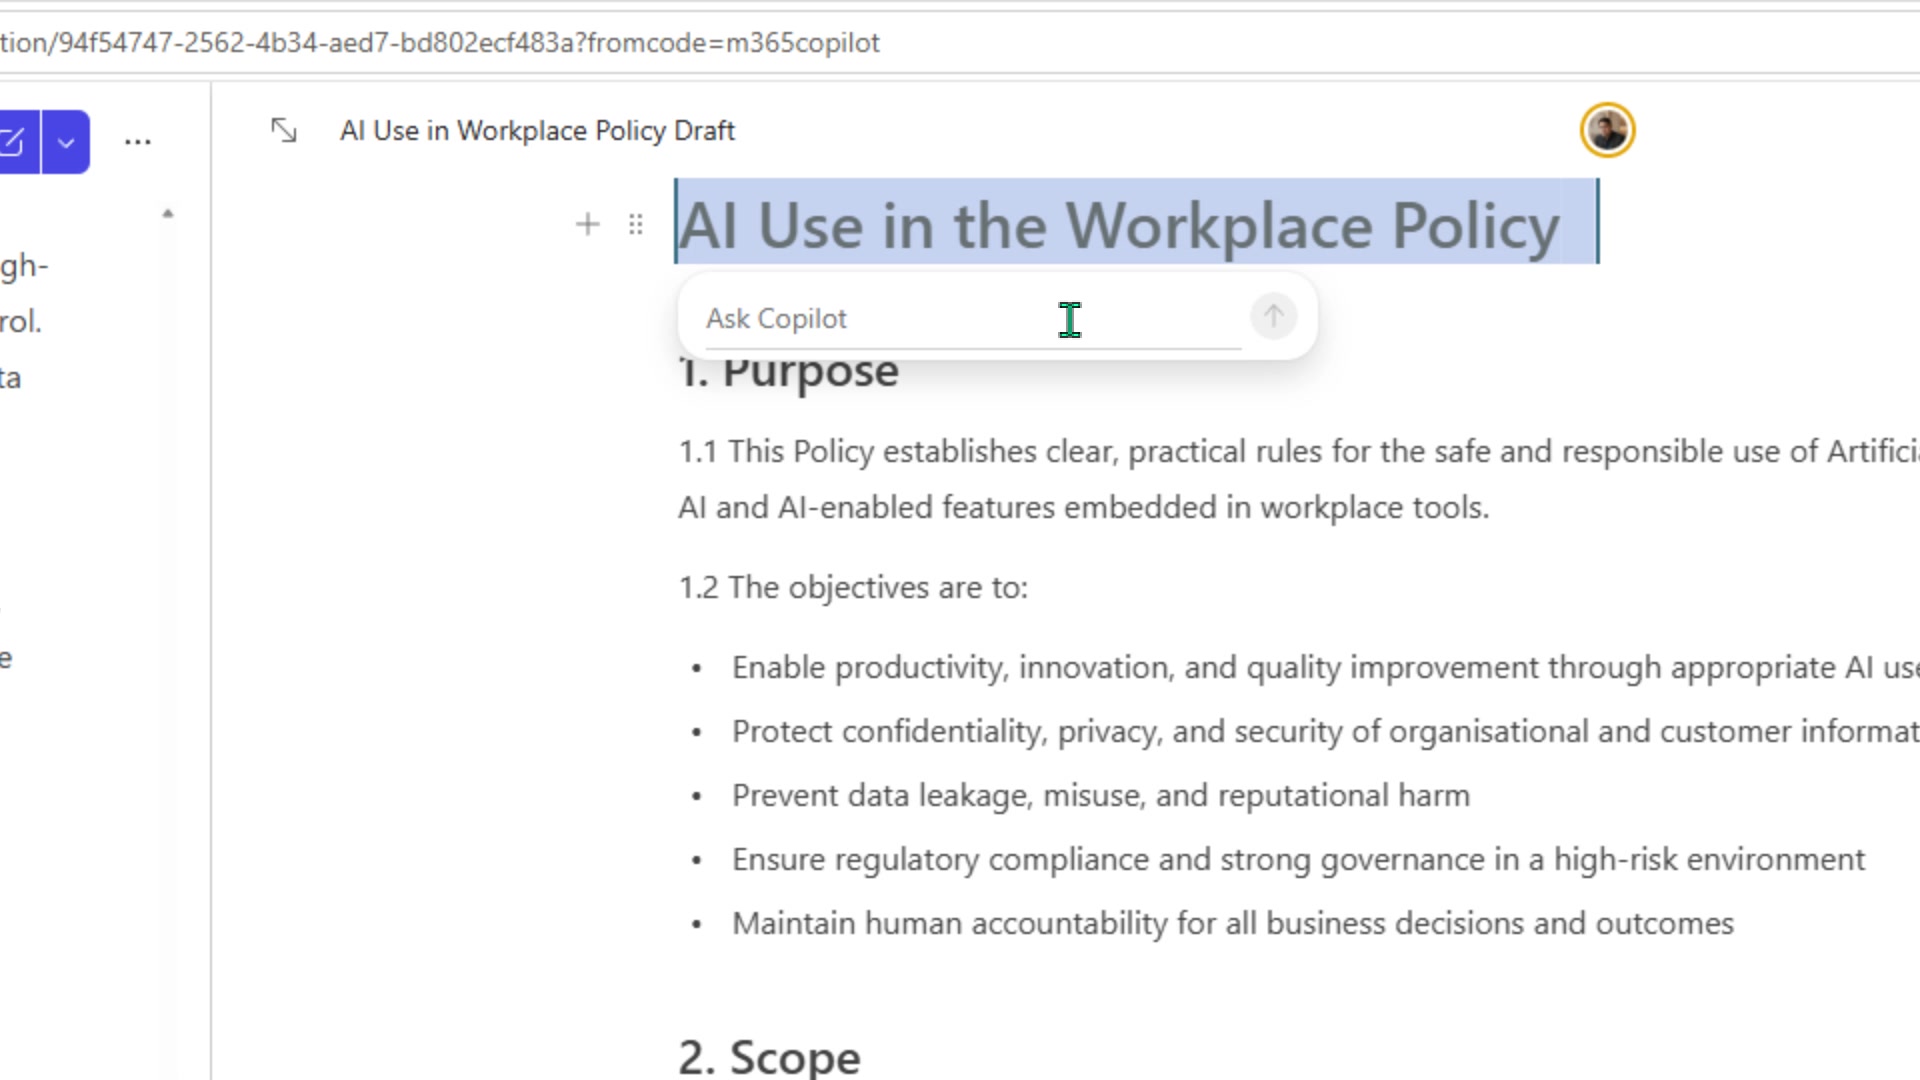The width and height of the screenshot is (1920, 1080).
Task: Click bullet 'Maintain human accountability'
Action: 1233,923
